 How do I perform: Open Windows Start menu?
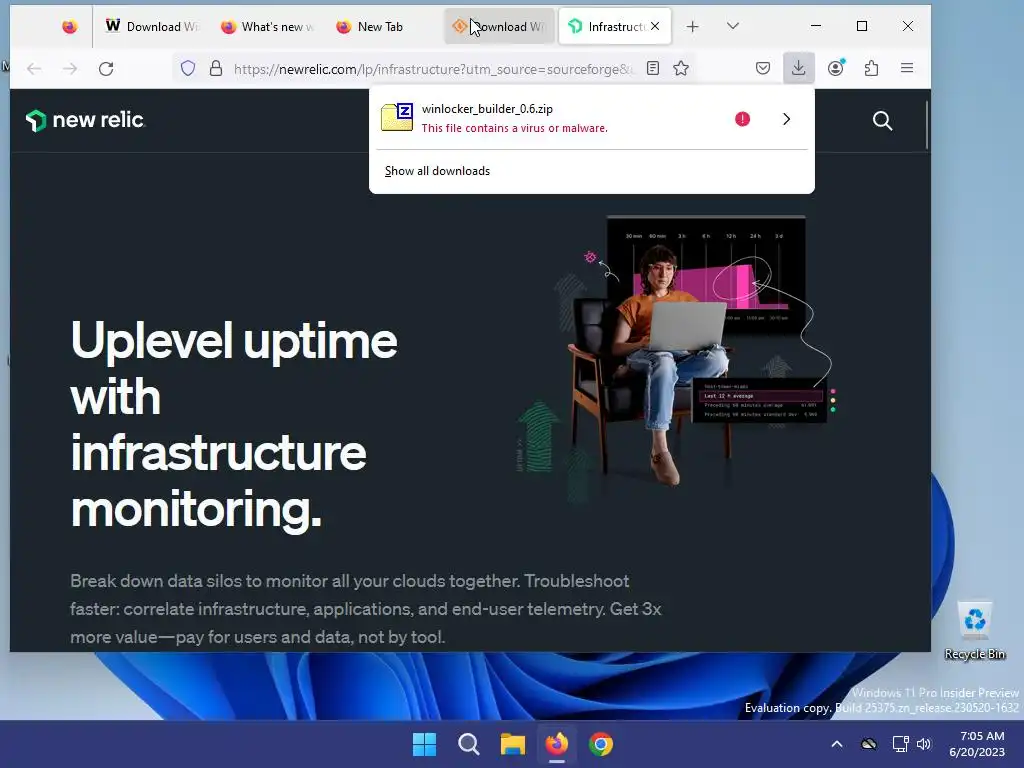click(x=424, y=744)
